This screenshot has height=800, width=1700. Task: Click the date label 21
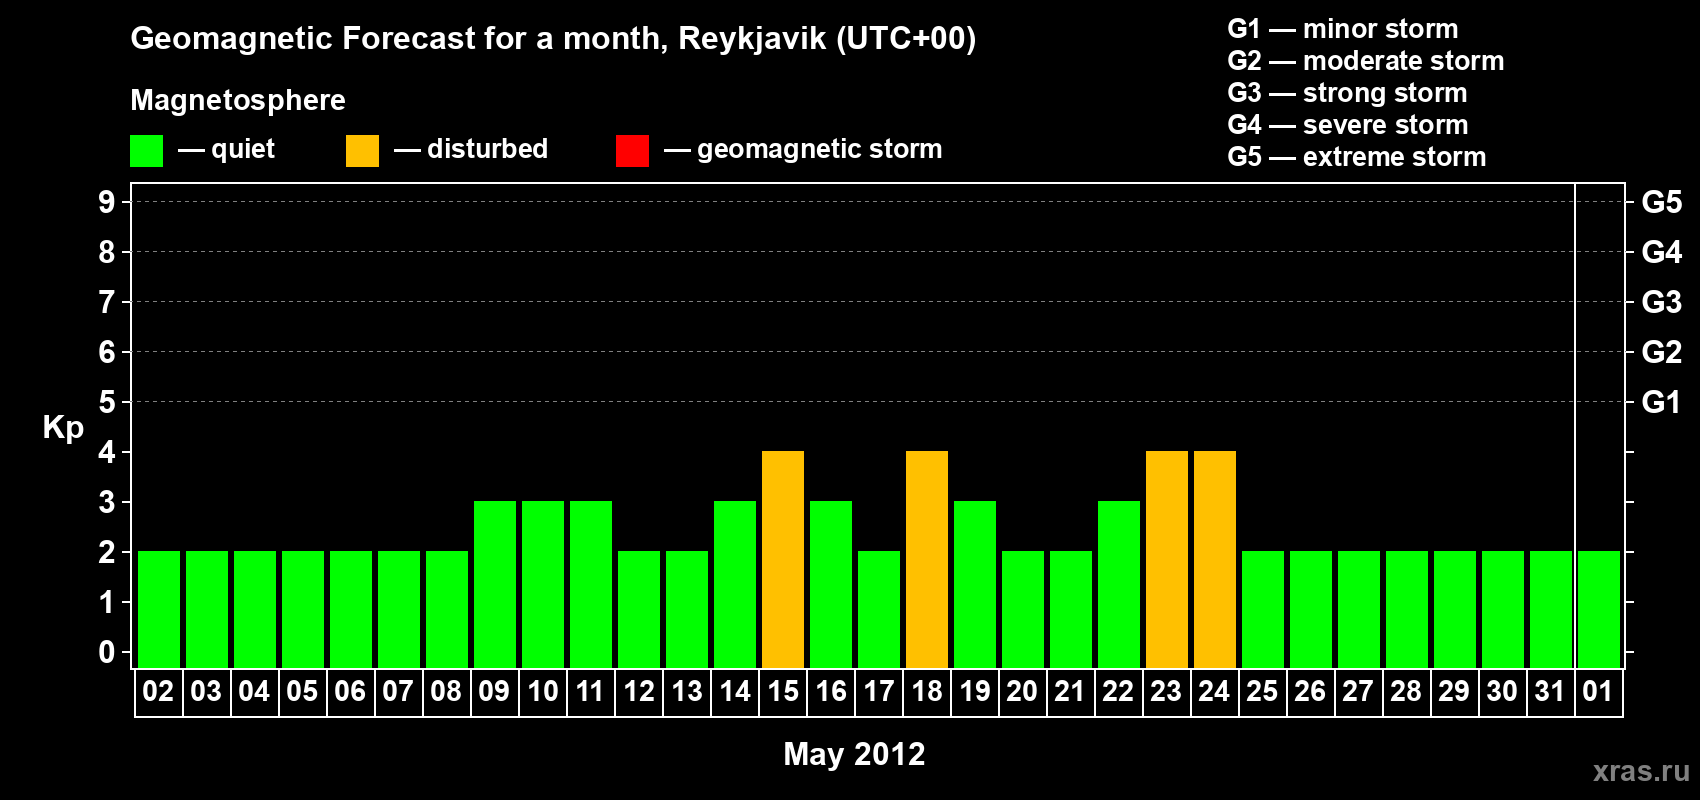tap(1070, 691)
